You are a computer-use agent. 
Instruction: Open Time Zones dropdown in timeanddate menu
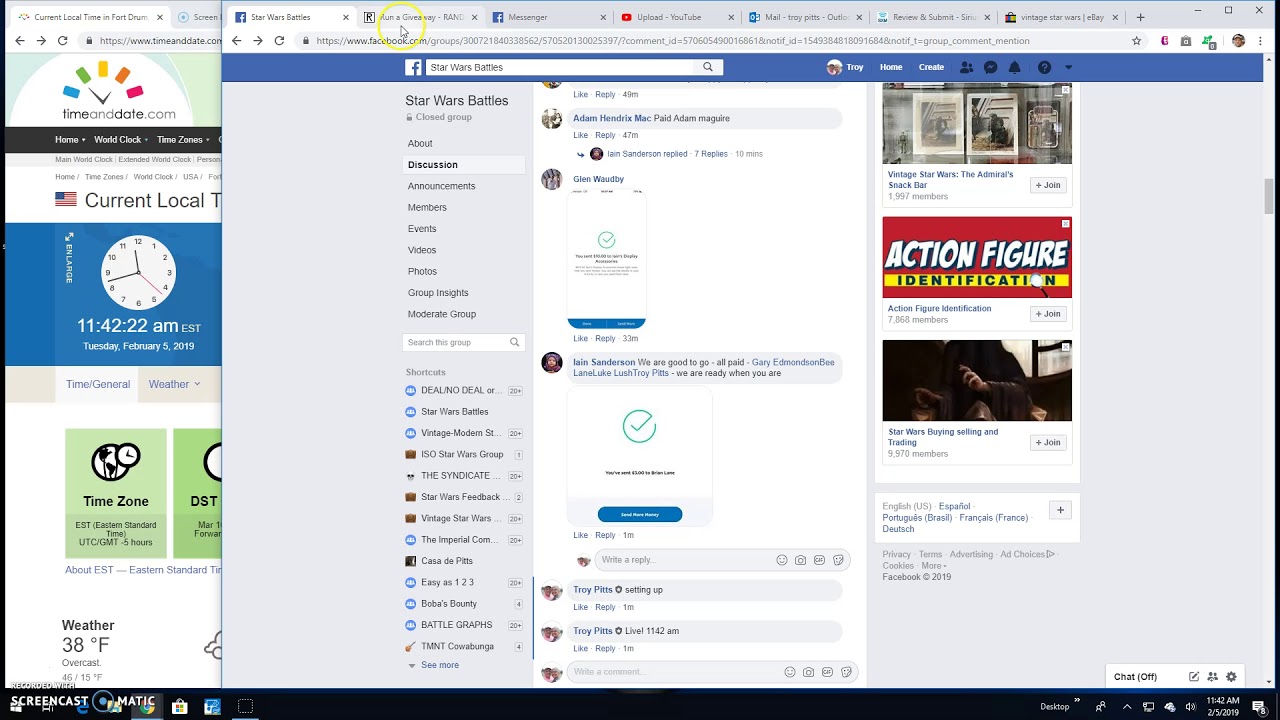[185, 140]
